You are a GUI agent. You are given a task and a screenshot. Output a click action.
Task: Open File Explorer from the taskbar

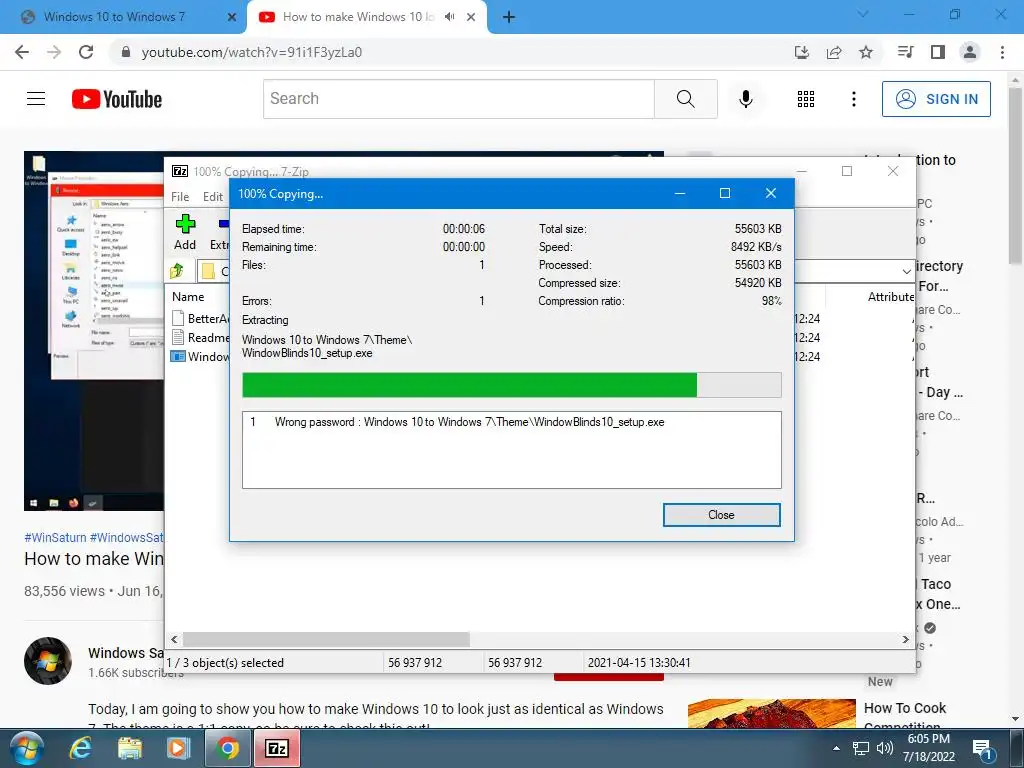pos(130,748)
